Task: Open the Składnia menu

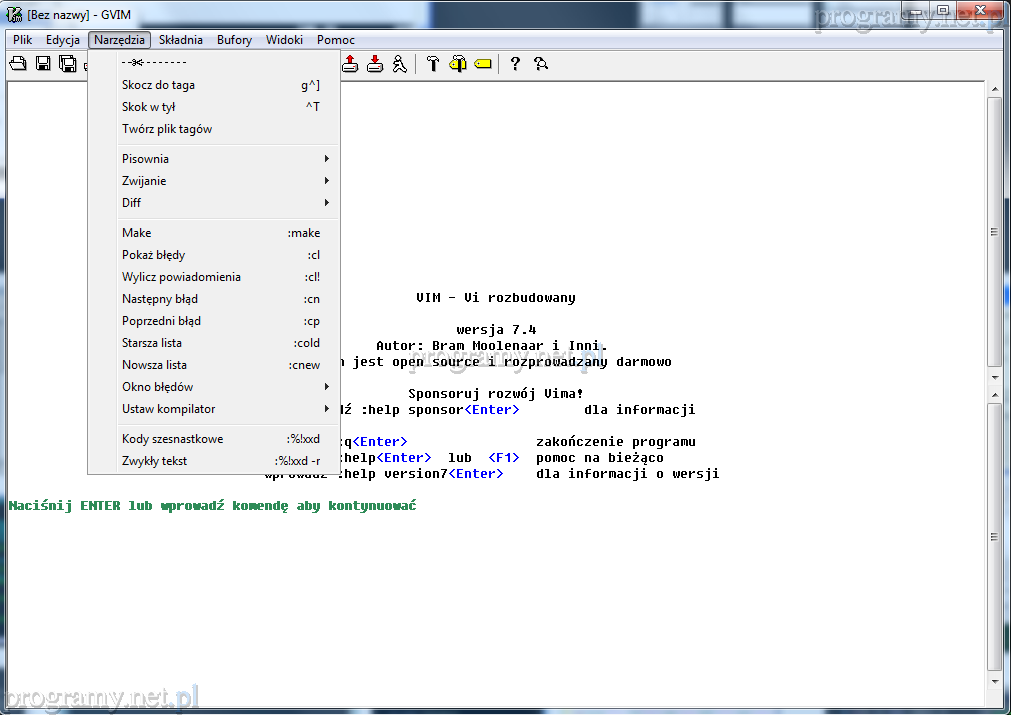Action: [x=180, y=40]
